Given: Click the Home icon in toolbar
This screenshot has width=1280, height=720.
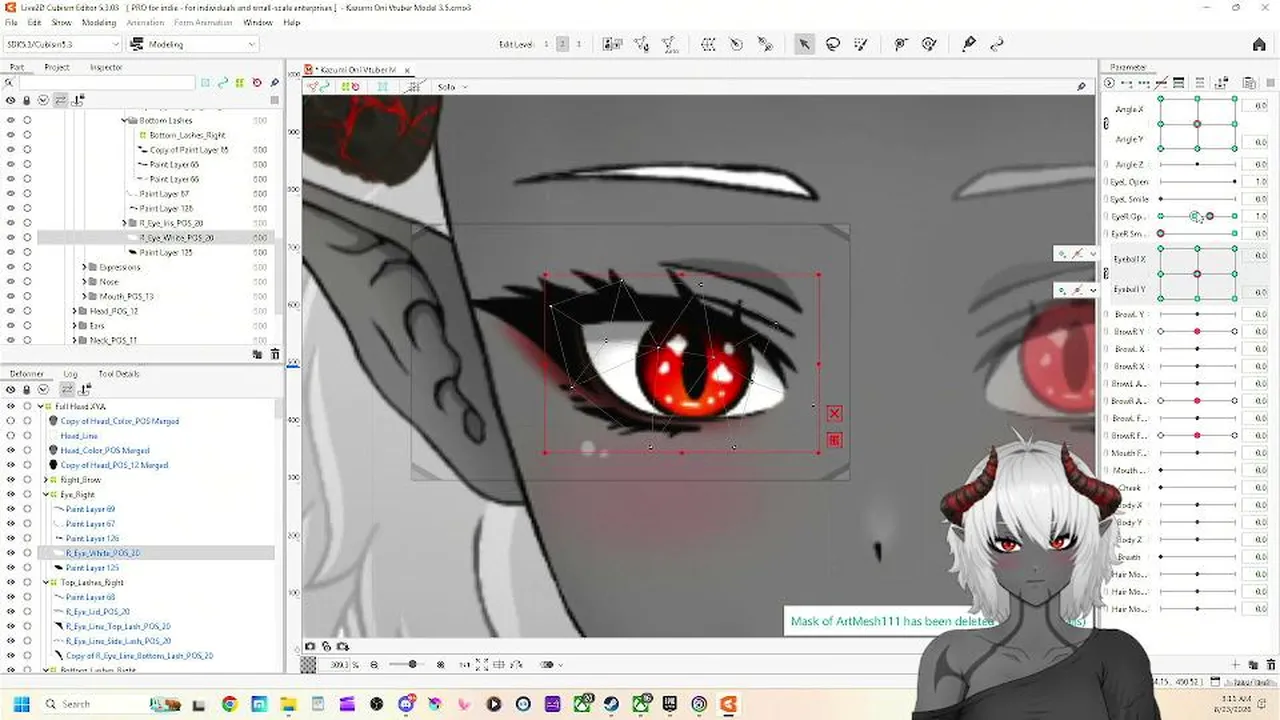Looking at the screenshot, I should pyautogui.click(x=1259, y=44).
